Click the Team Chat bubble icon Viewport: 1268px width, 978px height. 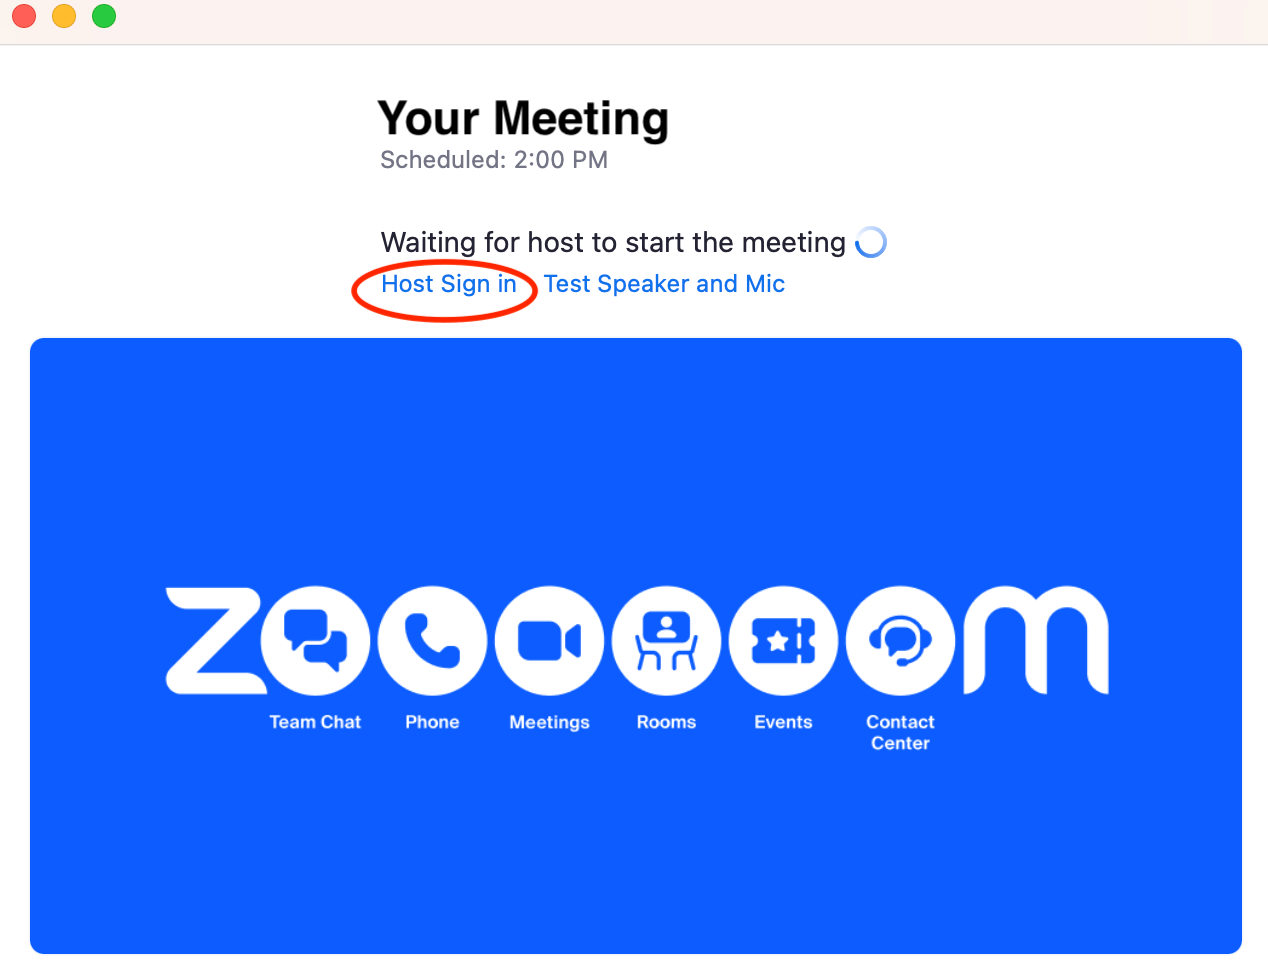315,641
